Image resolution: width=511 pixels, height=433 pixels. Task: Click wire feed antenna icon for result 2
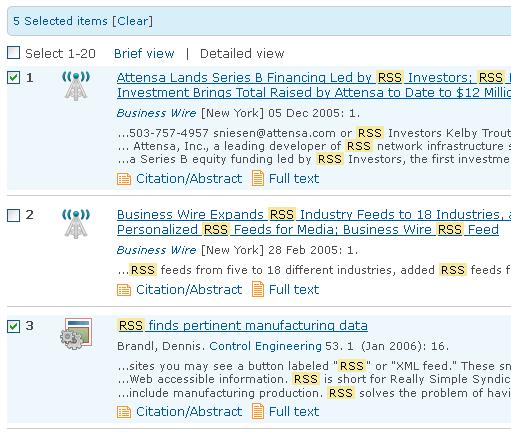click(x=76, y=224)
